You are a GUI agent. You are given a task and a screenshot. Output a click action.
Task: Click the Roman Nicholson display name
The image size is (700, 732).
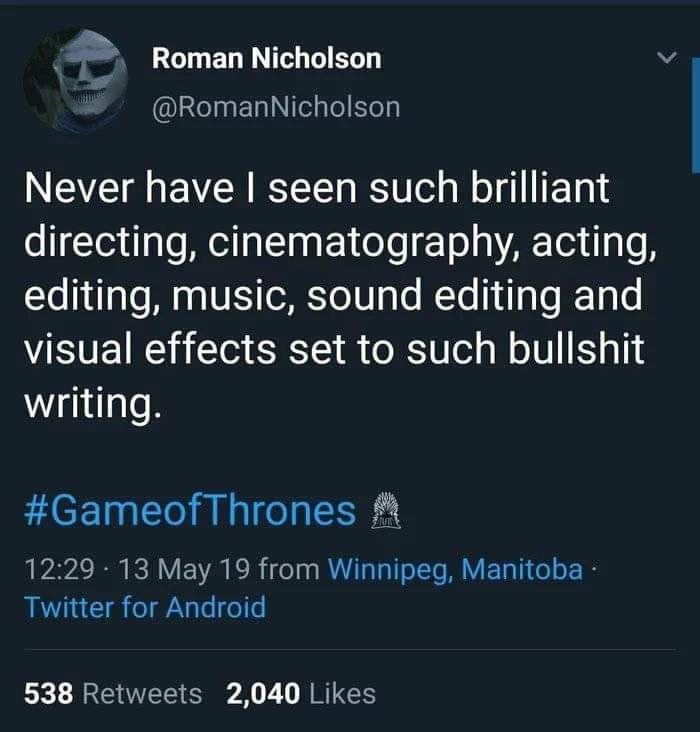[x=266, y=59]
